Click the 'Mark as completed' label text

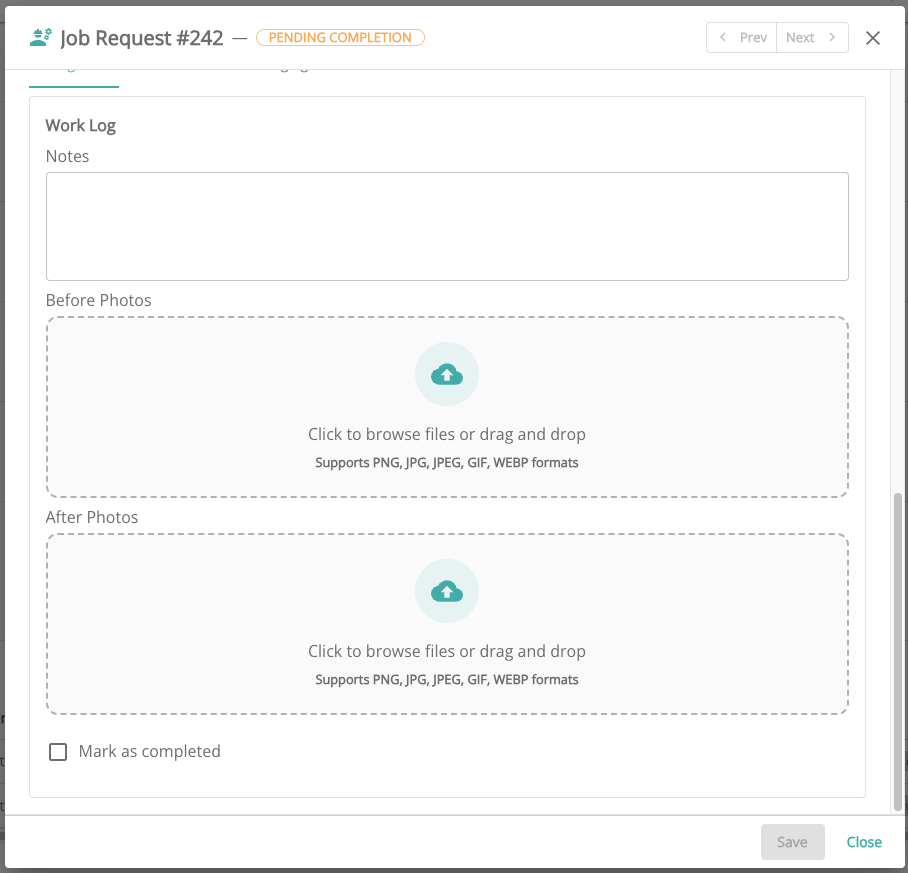coord(149,752)
